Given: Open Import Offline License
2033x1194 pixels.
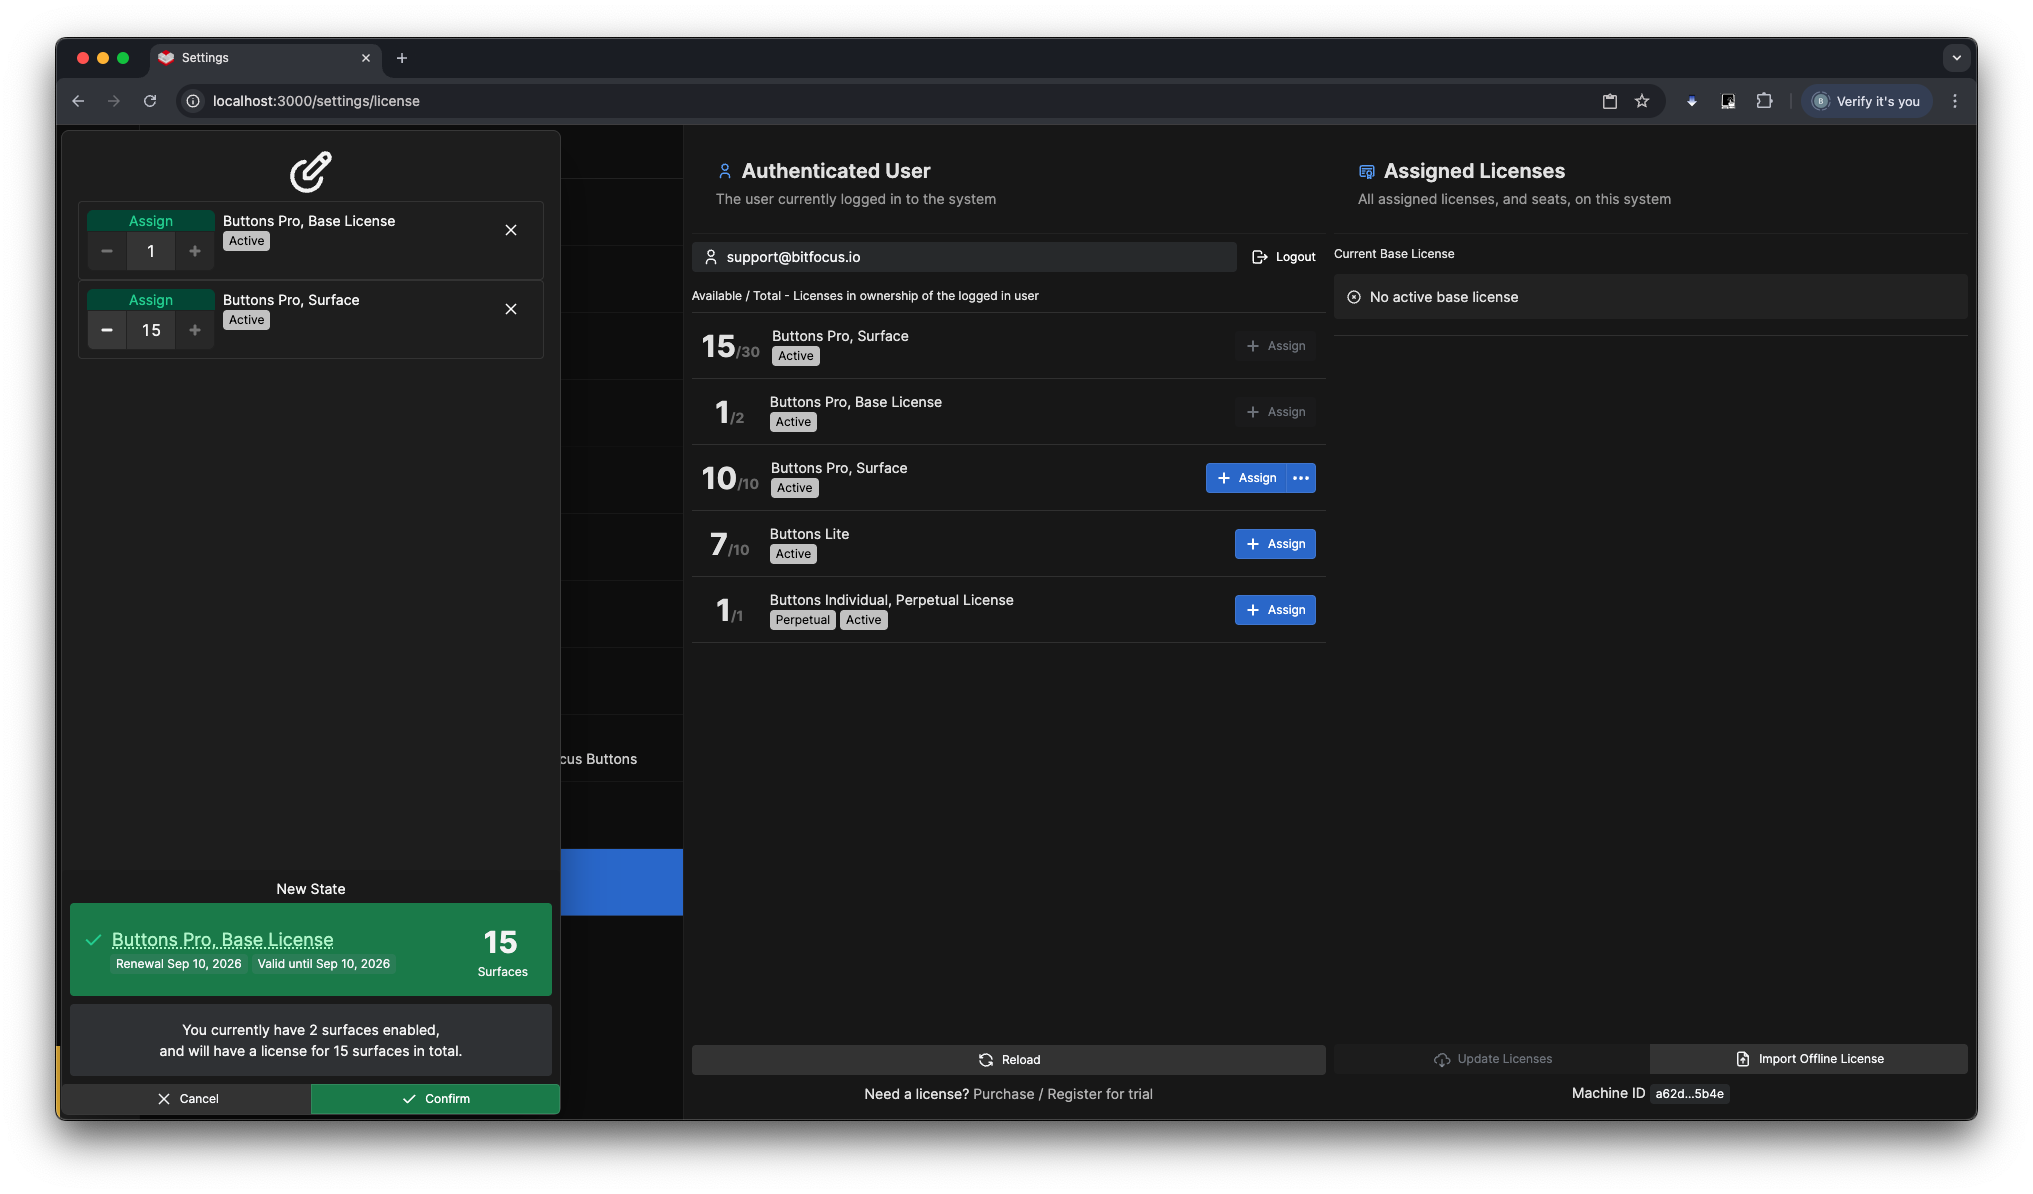Looking at the screenshot, I should point(1809,1059).
